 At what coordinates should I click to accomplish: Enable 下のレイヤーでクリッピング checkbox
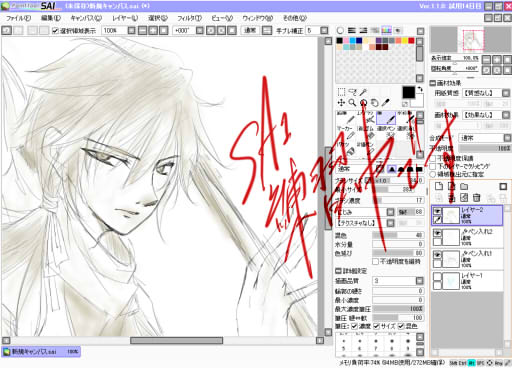click(433, 166)
